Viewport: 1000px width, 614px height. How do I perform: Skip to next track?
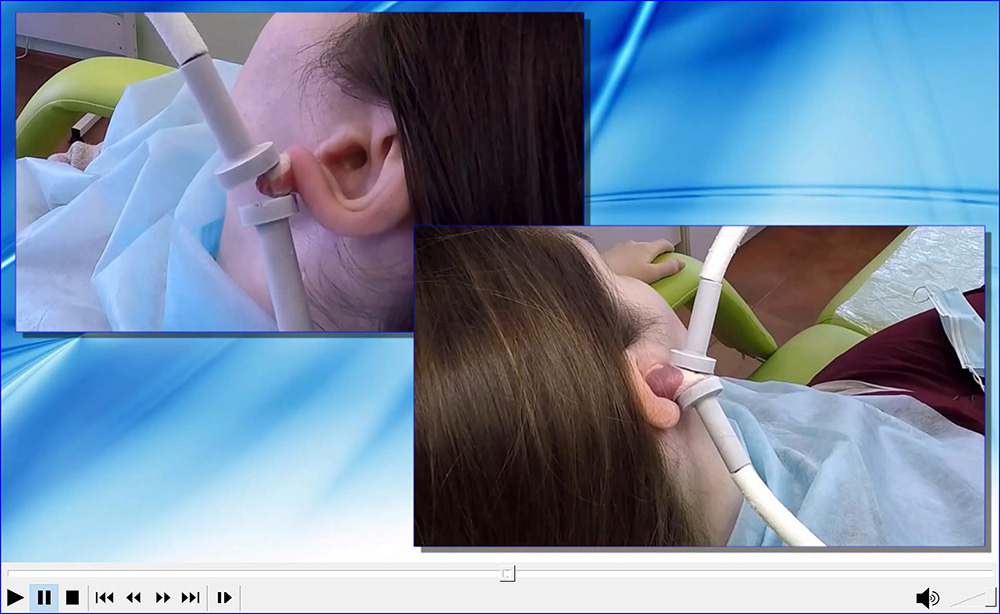pos(190,598)
